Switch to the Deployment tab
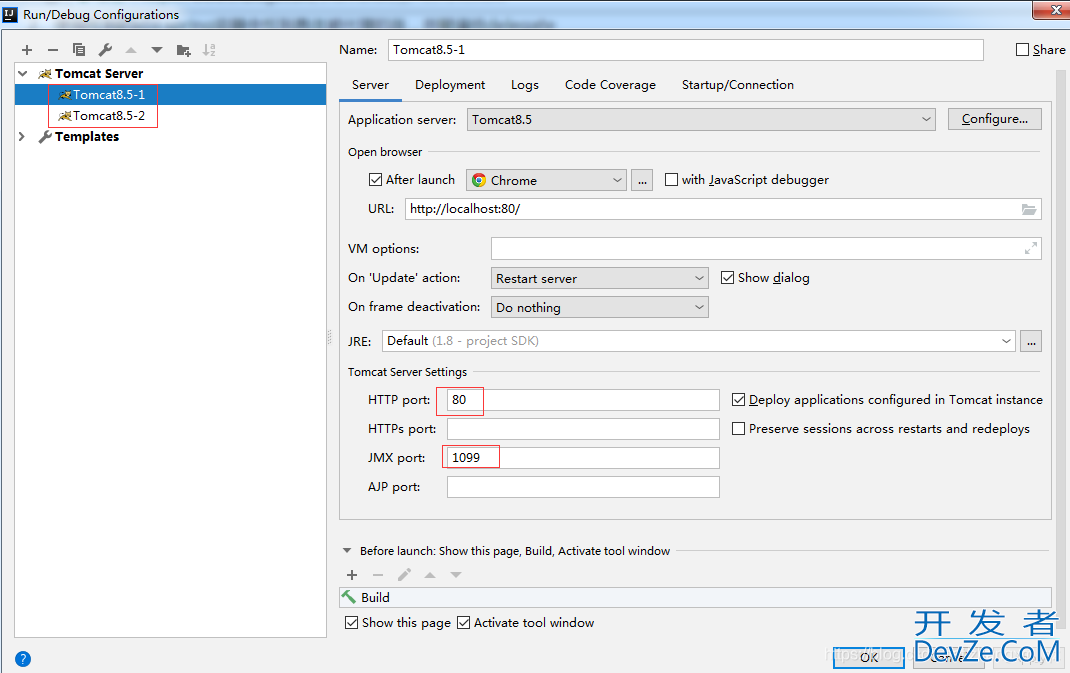The width and height of the screenshot is (1070, 673). point(450,85)
